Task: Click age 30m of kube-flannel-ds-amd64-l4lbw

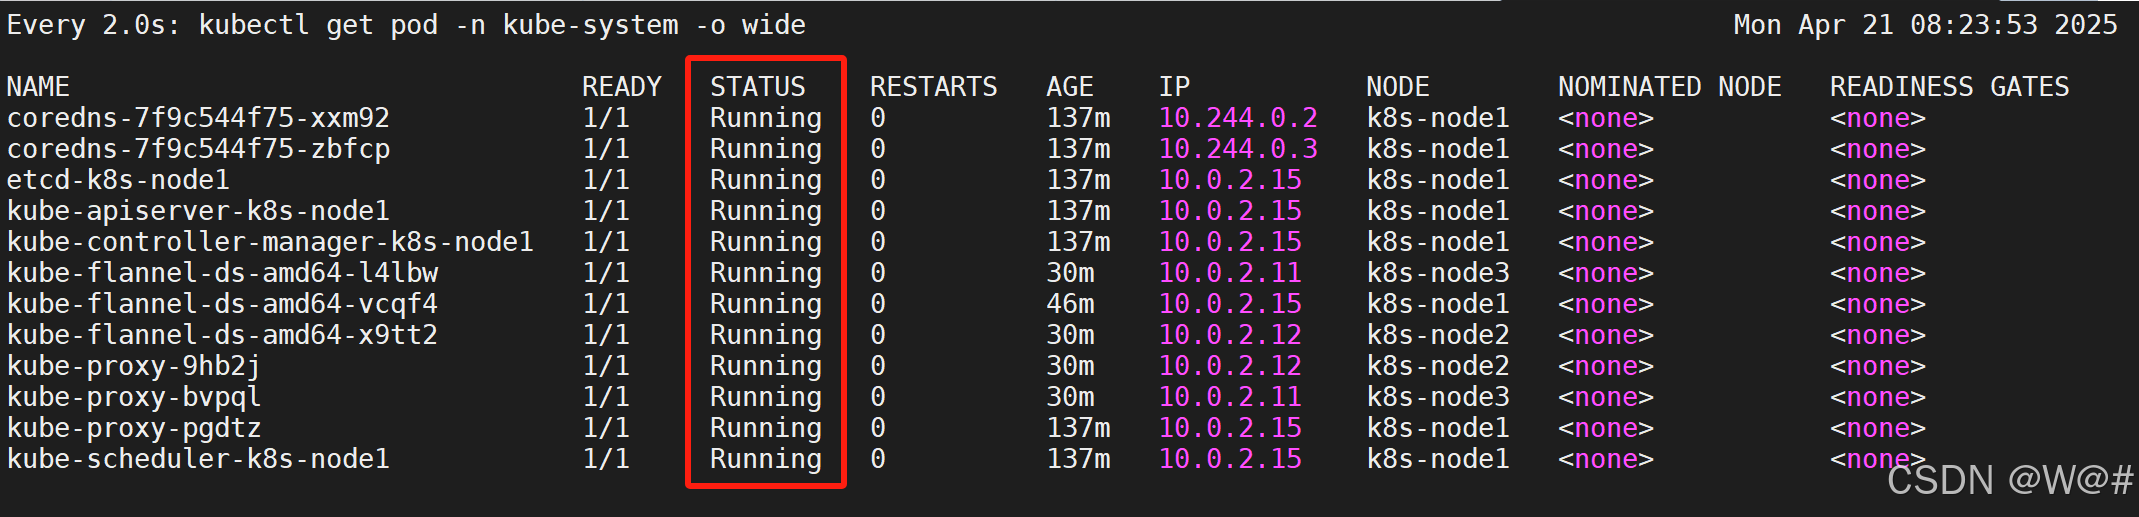Action: [1070, 273]
